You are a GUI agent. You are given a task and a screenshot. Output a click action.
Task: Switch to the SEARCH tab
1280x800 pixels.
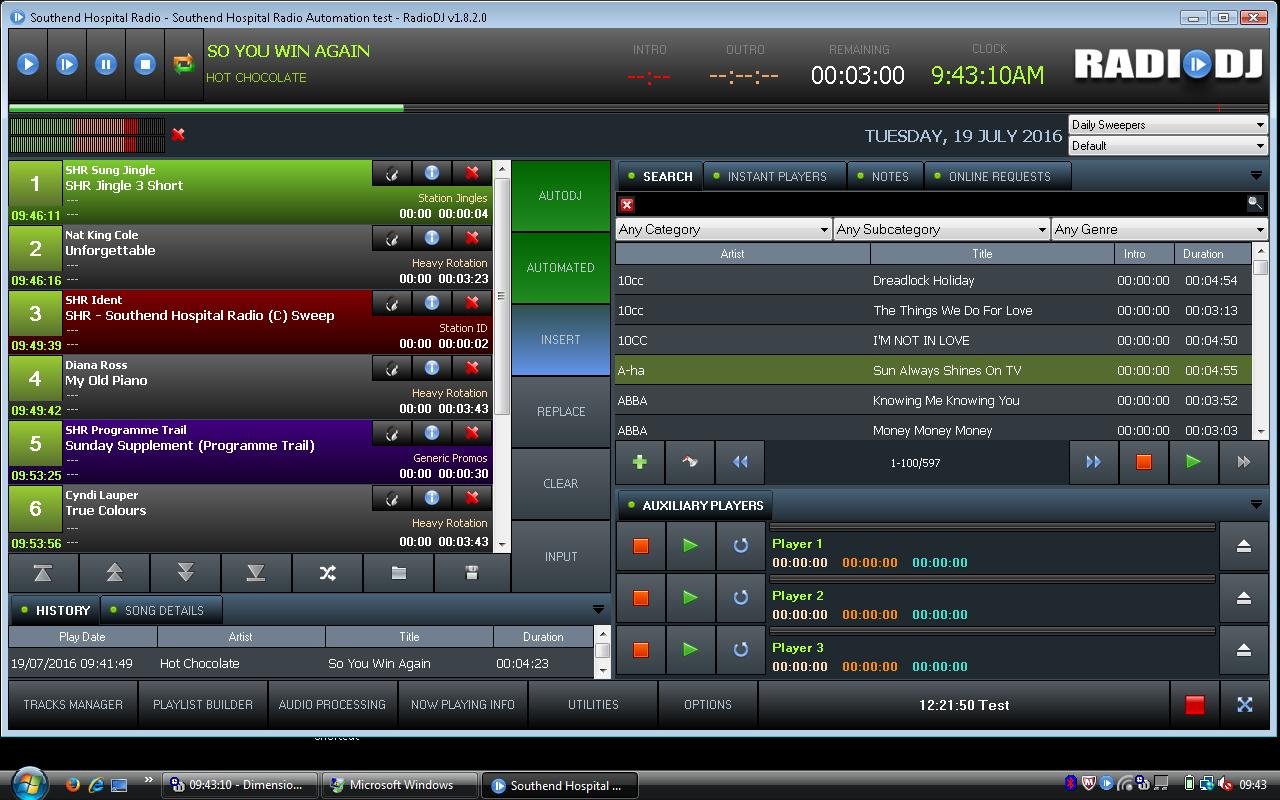point(659,176)
